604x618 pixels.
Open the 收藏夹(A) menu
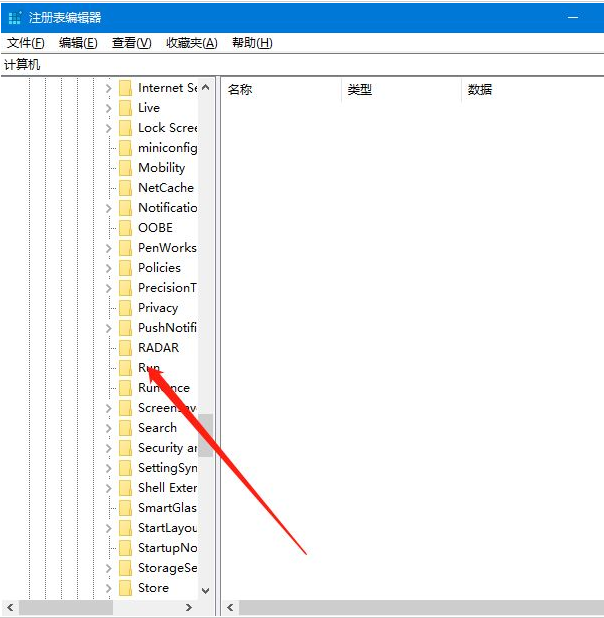click(x=192, y=43)
